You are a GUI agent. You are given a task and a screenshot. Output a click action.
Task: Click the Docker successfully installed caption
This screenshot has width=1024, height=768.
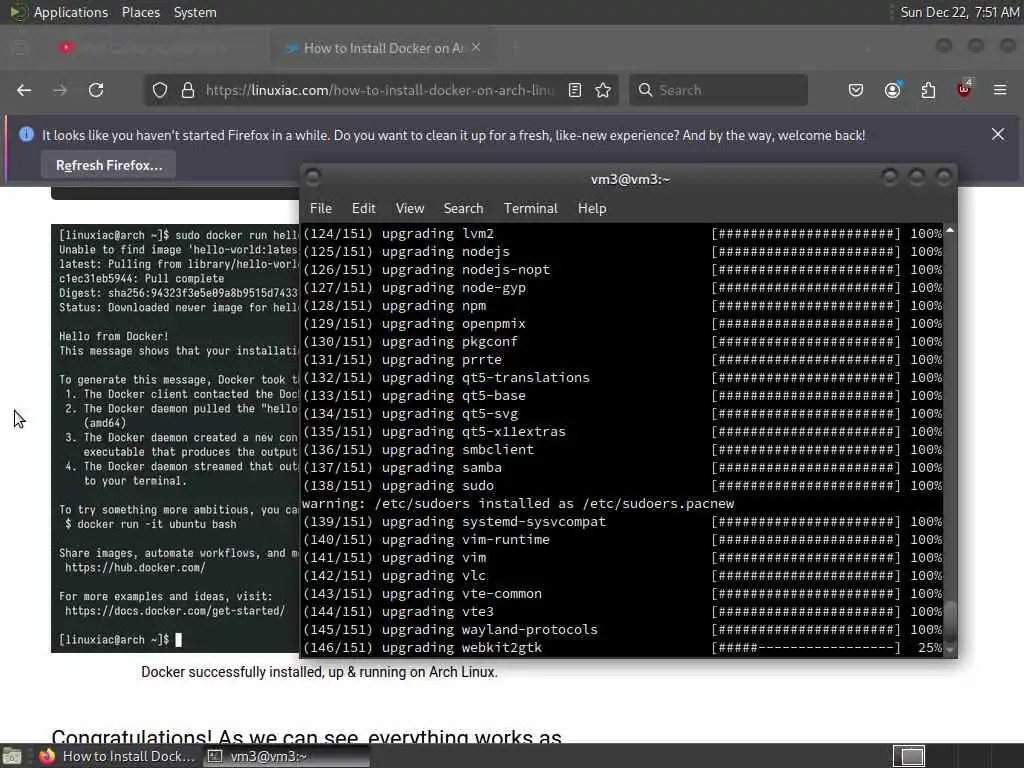319,672
